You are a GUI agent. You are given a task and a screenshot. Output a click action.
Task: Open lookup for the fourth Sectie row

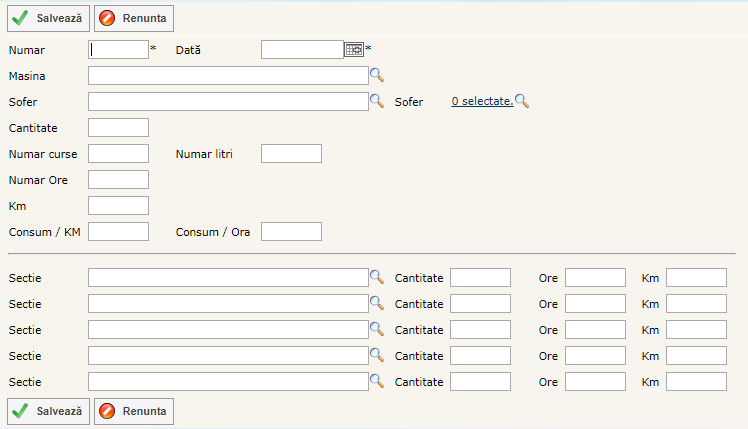click(x=377, y=355)
